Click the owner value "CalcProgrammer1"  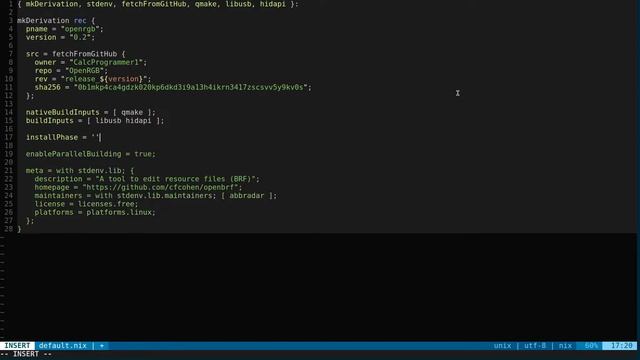(106, 62)
